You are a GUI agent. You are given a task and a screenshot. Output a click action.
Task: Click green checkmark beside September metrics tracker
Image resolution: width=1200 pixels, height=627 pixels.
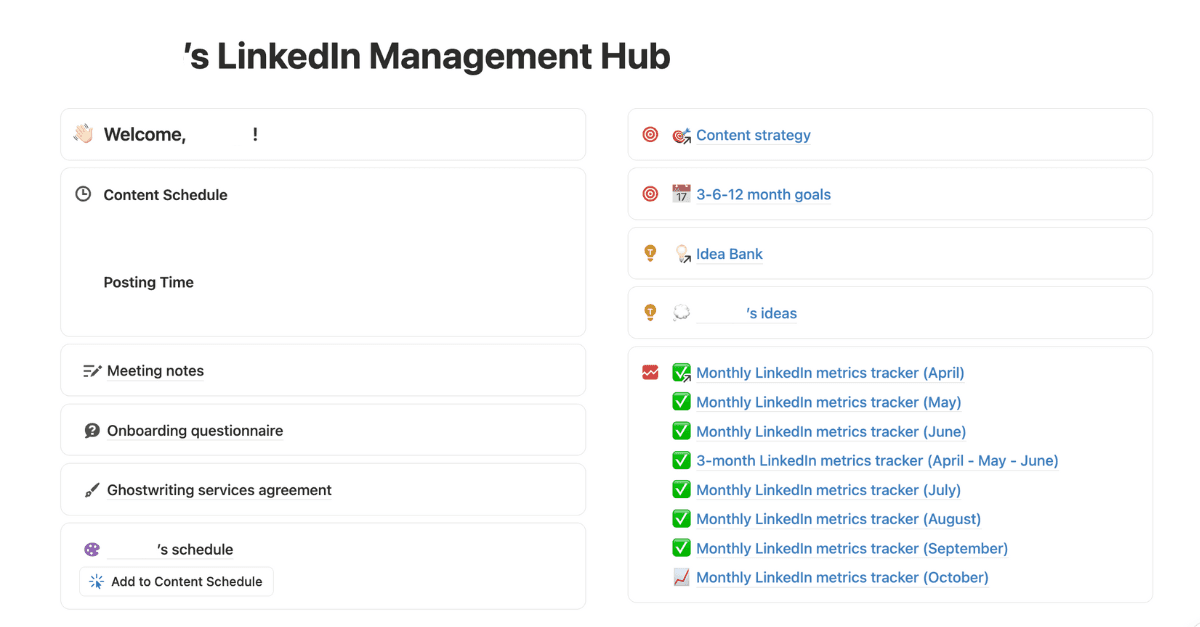(x=681, y=548)
